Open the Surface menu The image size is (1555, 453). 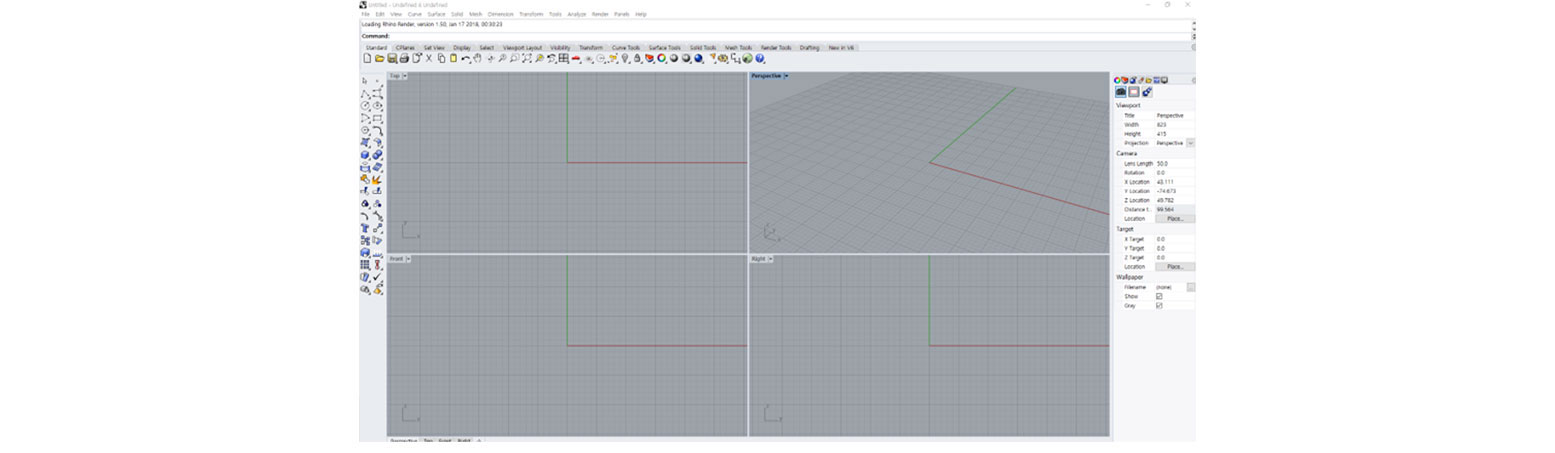click(436, 14)
